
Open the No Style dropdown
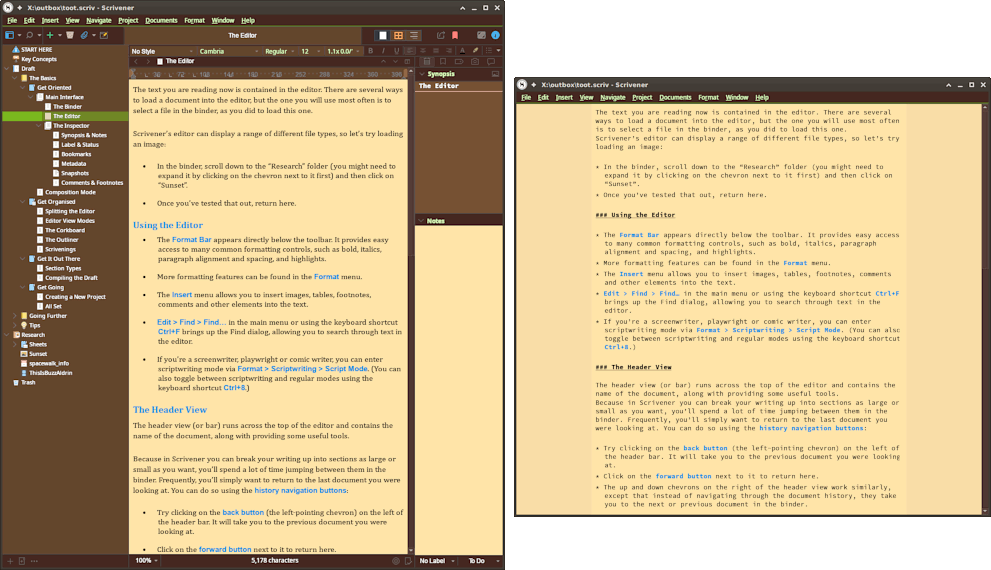(162, 51)
